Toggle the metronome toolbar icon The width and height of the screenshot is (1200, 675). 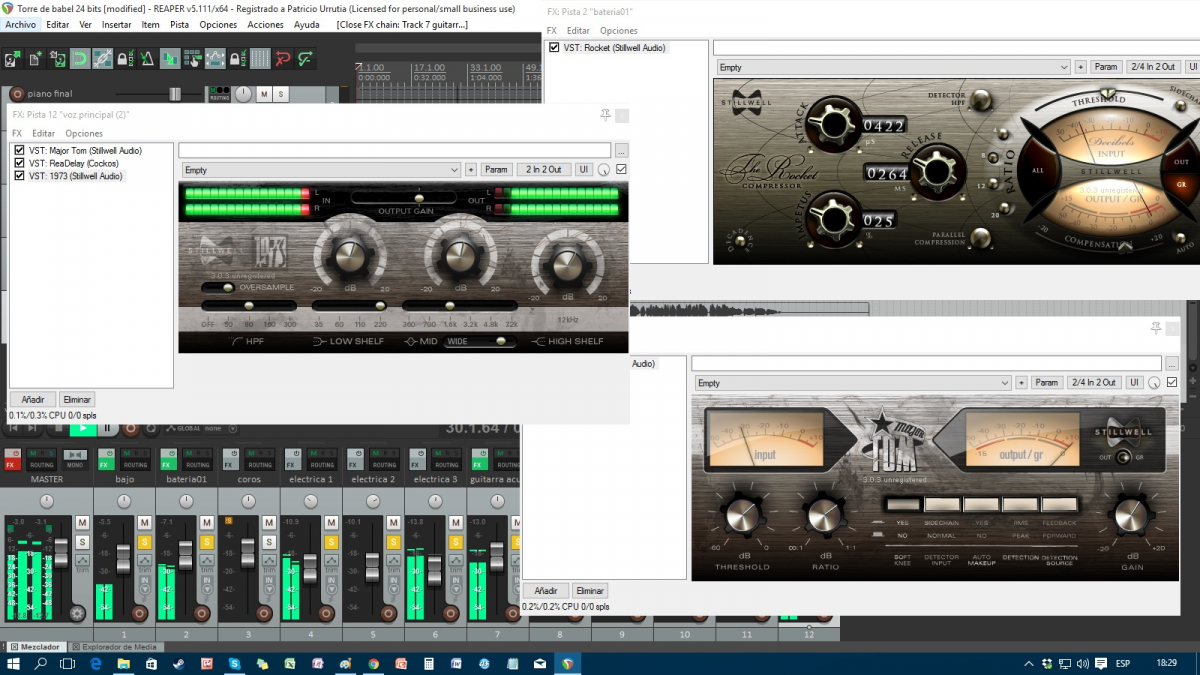tap(147, 59)
